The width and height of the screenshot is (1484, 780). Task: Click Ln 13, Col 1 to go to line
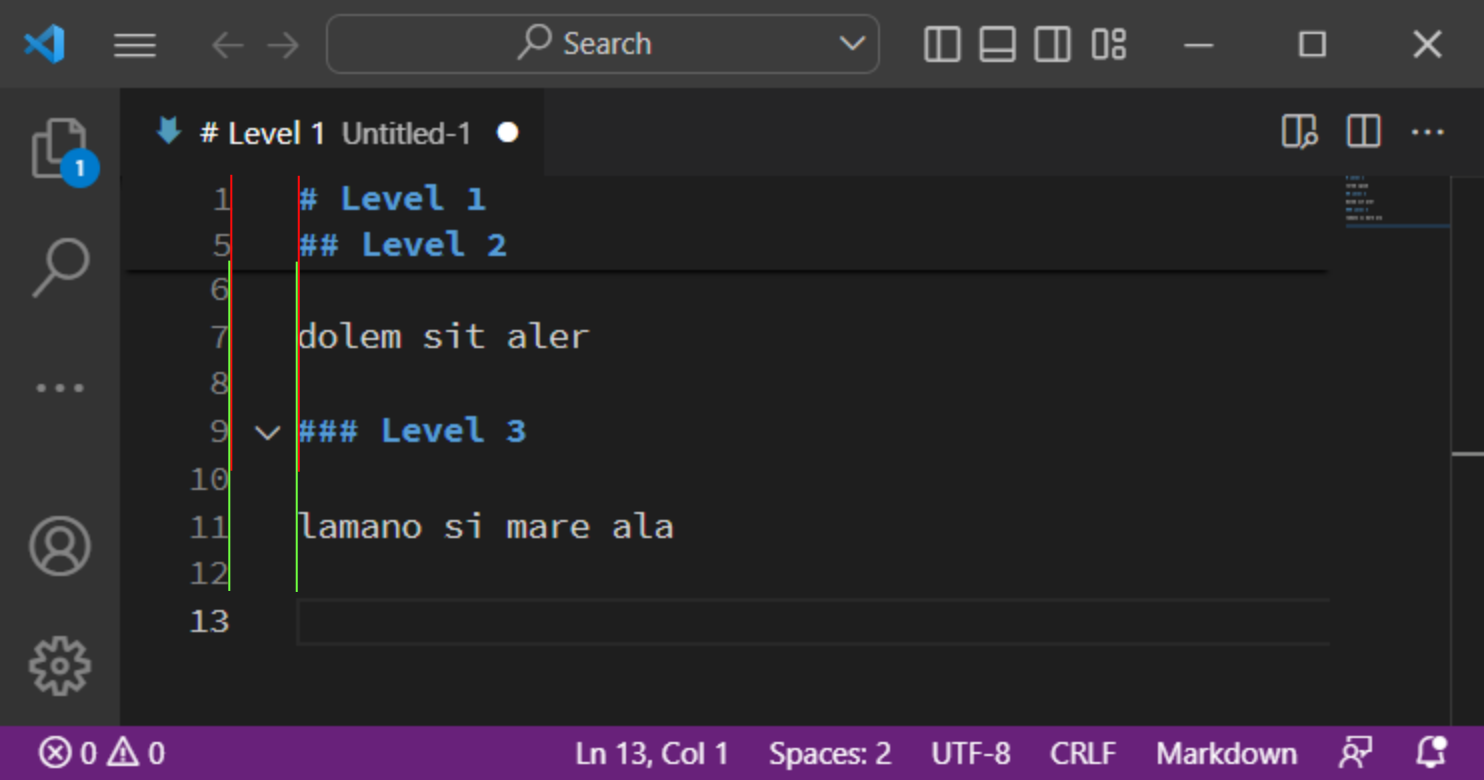(x=652, y=753)
